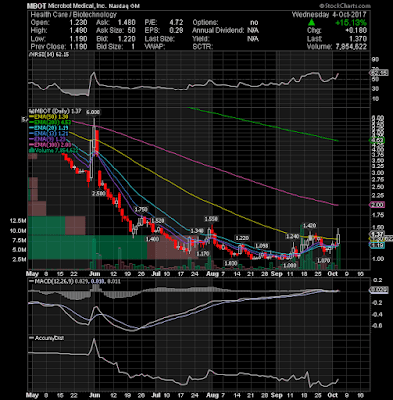
Task: Click the Chg value +0.180
Action: tap(356, 31)
